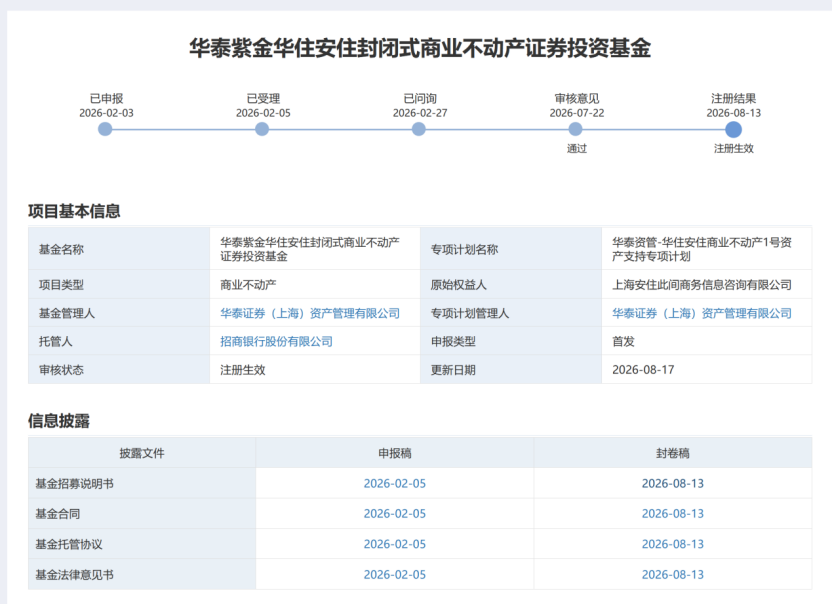The image size is (832, 604).
Task: Click the 项目基本信息 section heading
Action: pos(74,211)
